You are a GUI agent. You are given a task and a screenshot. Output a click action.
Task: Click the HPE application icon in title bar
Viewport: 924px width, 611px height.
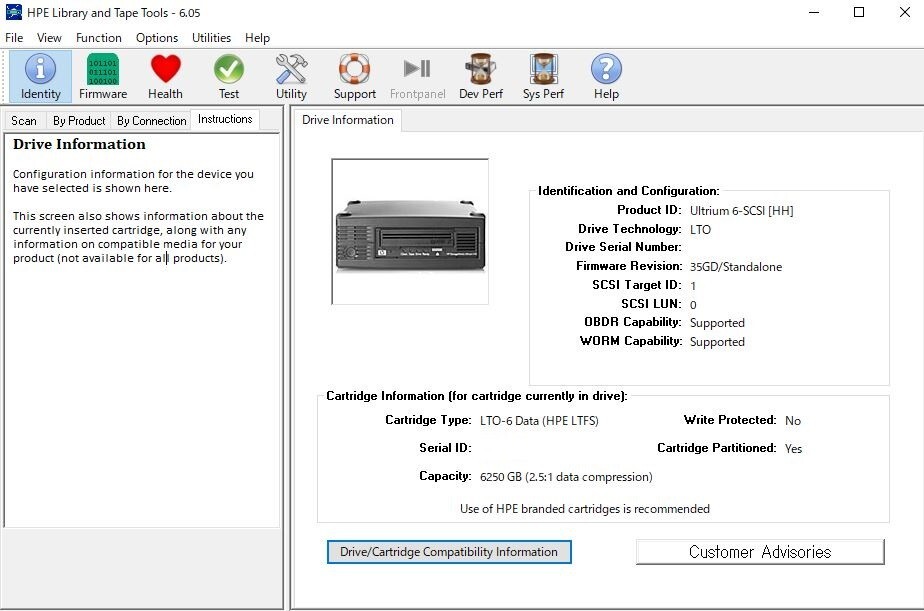(x=14, y=12)
